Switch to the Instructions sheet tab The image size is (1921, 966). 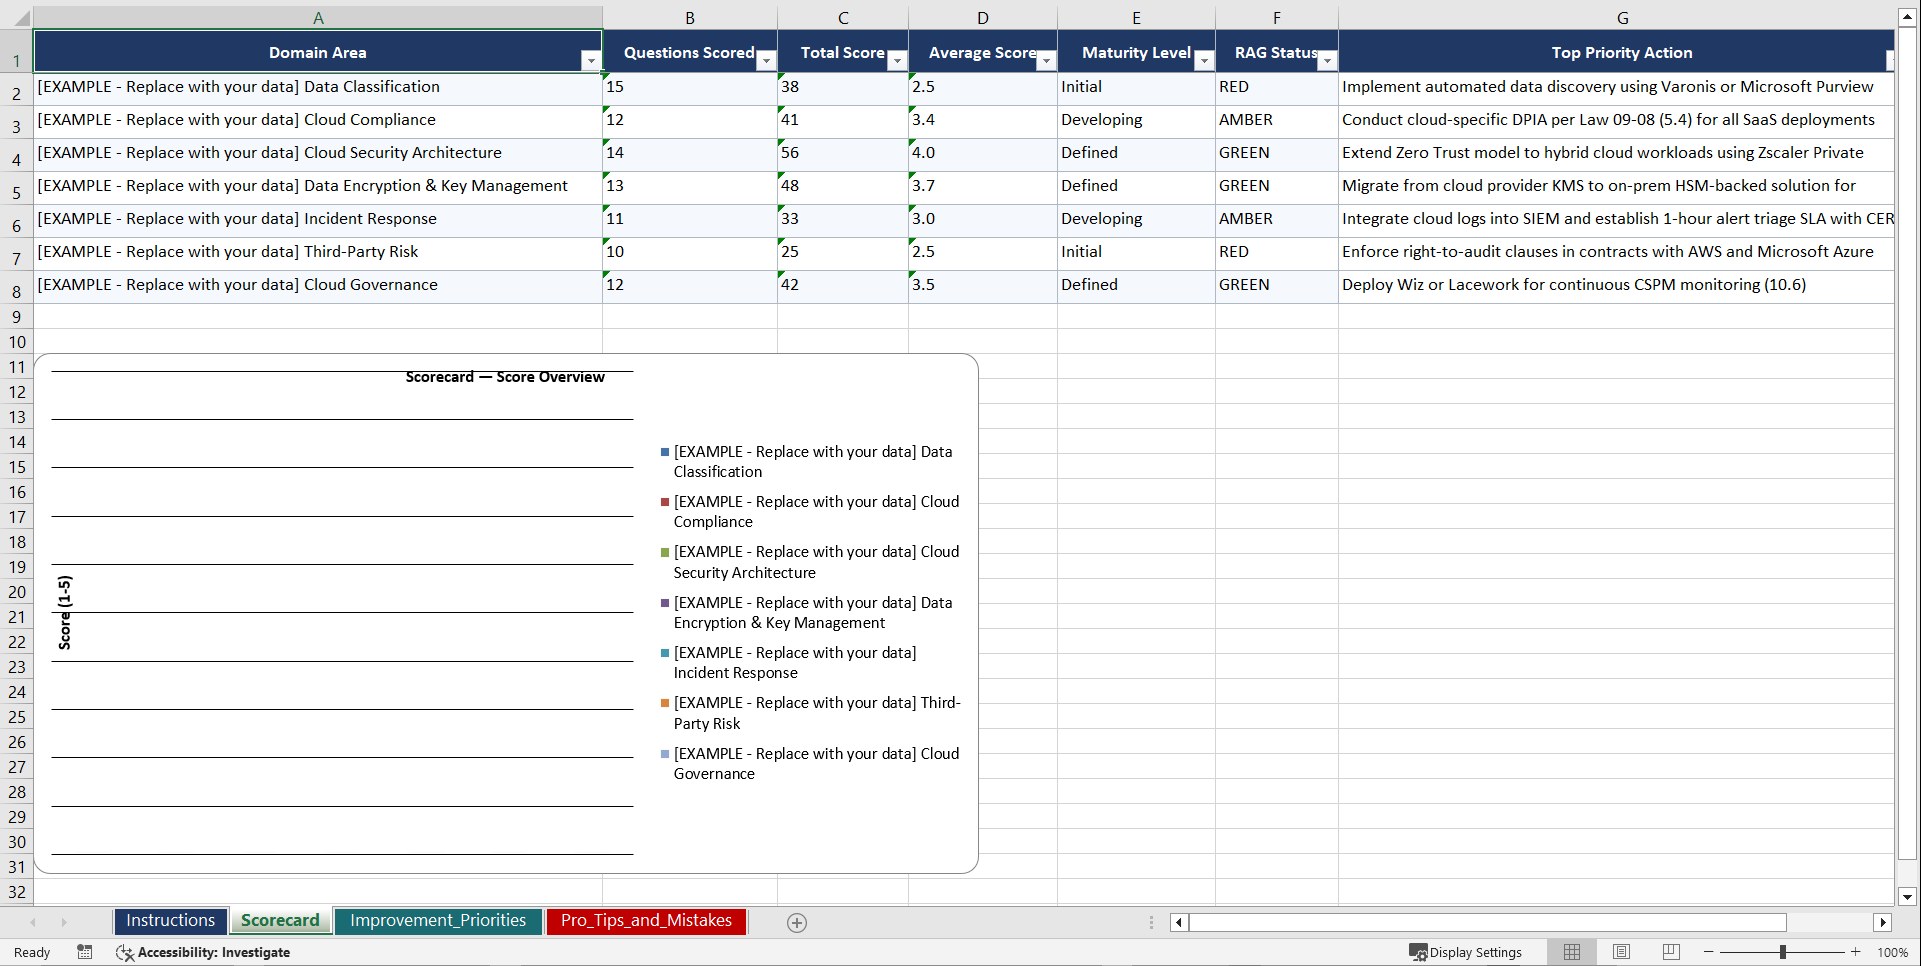170,921
